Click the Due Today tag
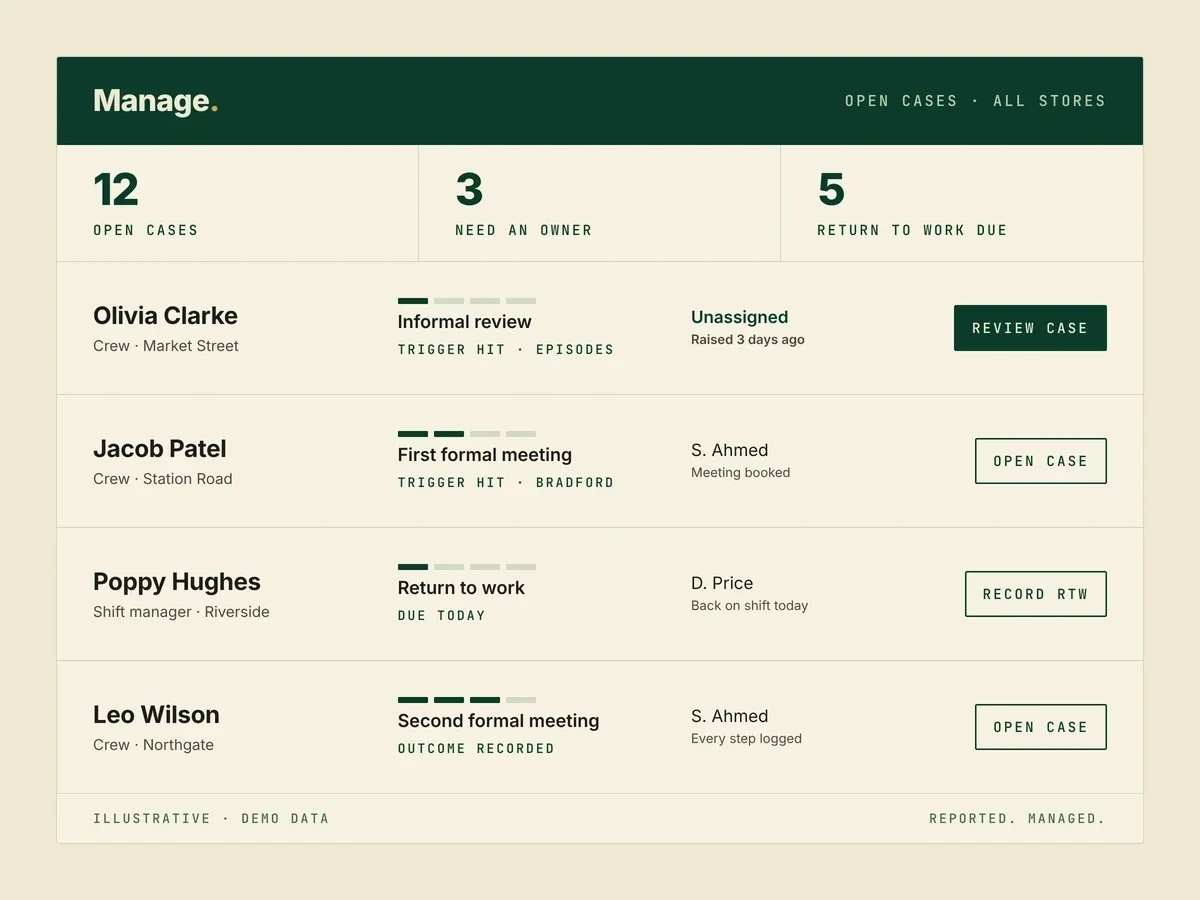The image size is (1200, 900). (x=442, y=616)
